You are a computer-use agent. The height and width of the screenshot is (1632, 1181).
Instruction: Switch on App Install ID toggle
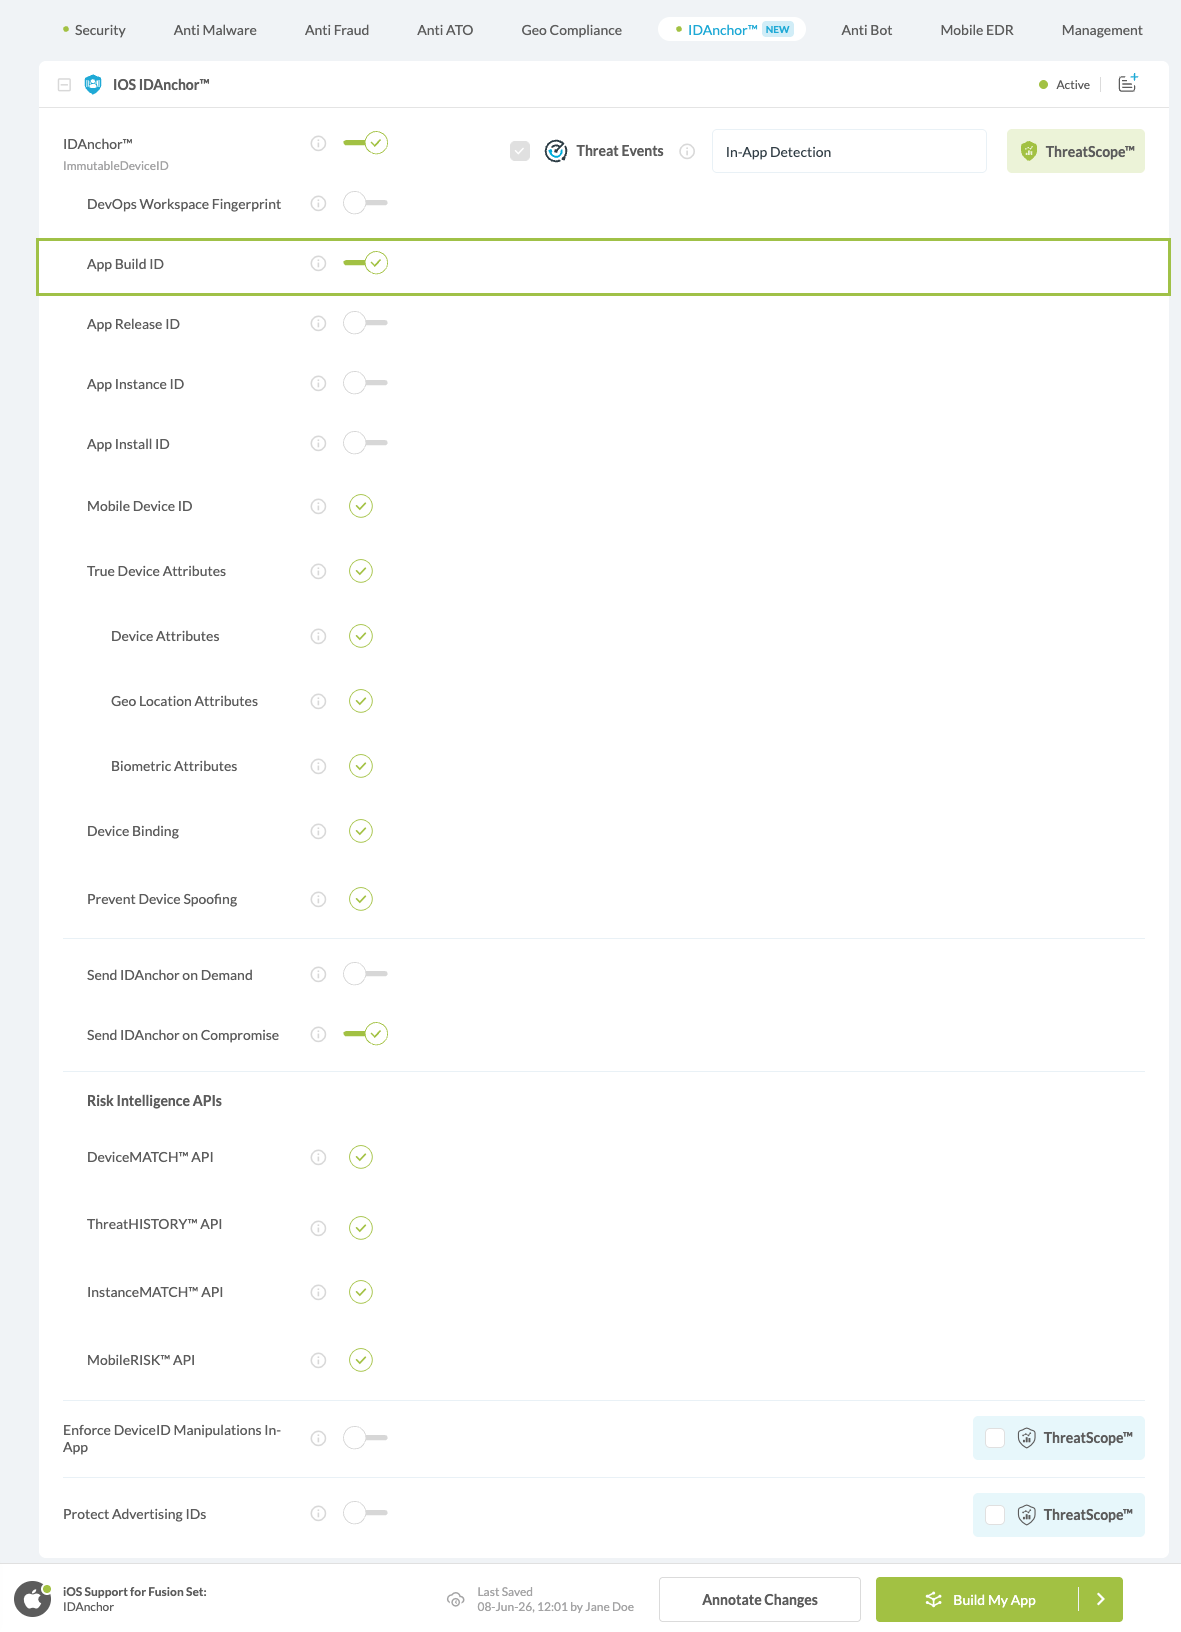pyautogui.click(x=365, y=443)
